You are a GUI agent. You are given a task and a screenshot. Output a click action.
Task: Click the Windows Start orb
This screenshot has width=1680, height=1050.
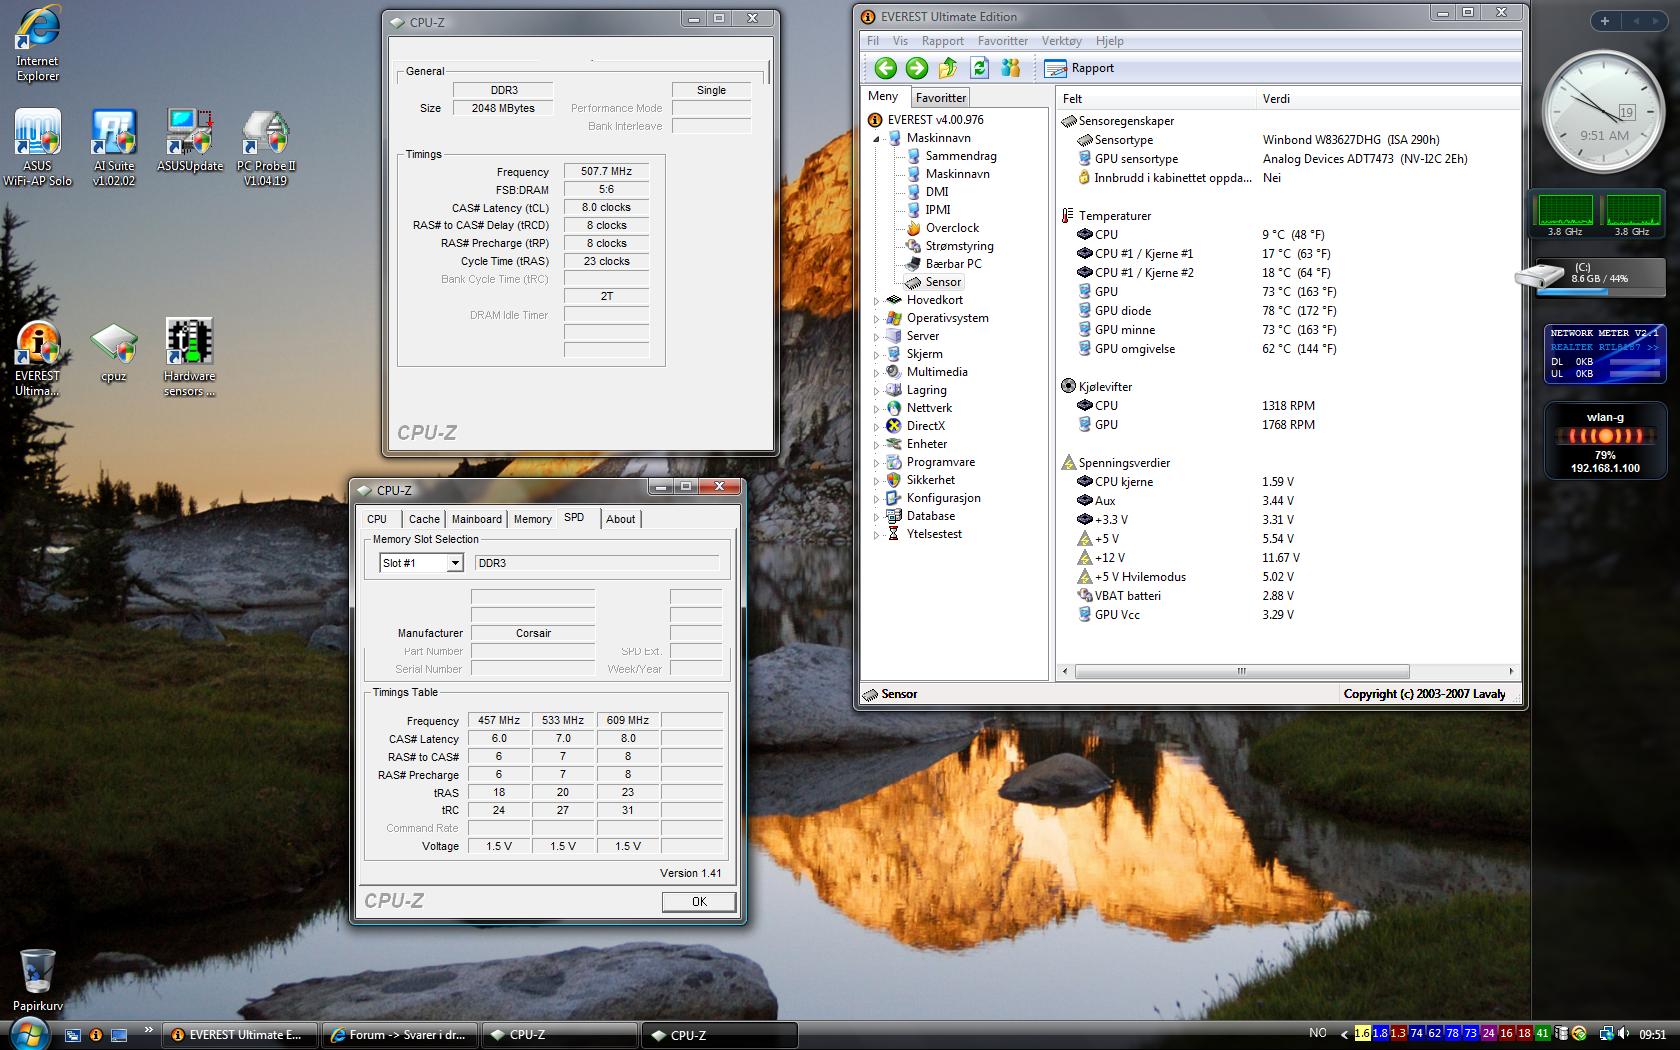(28, 1035)
